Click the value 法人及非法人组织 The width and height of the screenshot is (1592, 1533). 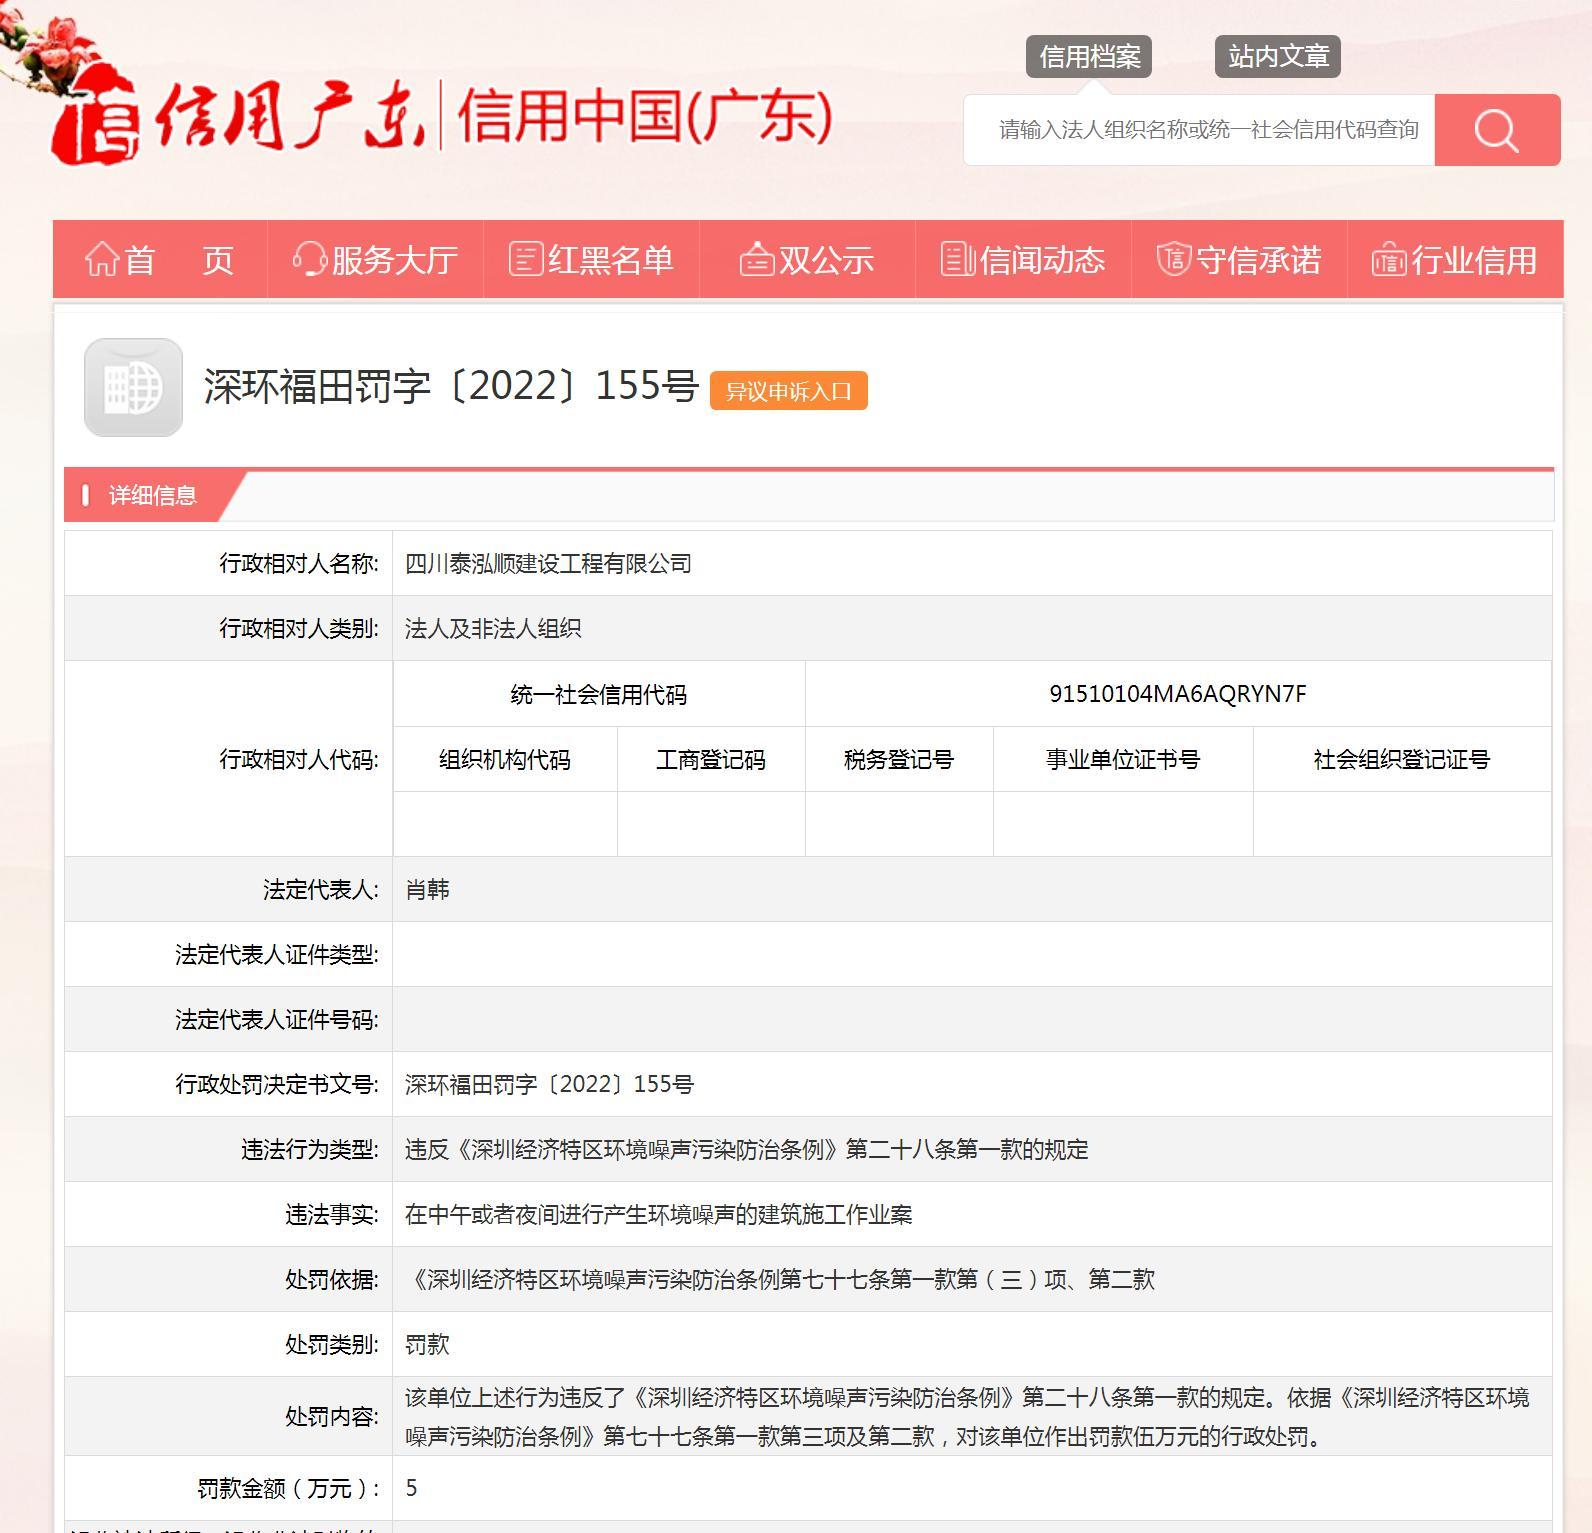coord(493,629)
